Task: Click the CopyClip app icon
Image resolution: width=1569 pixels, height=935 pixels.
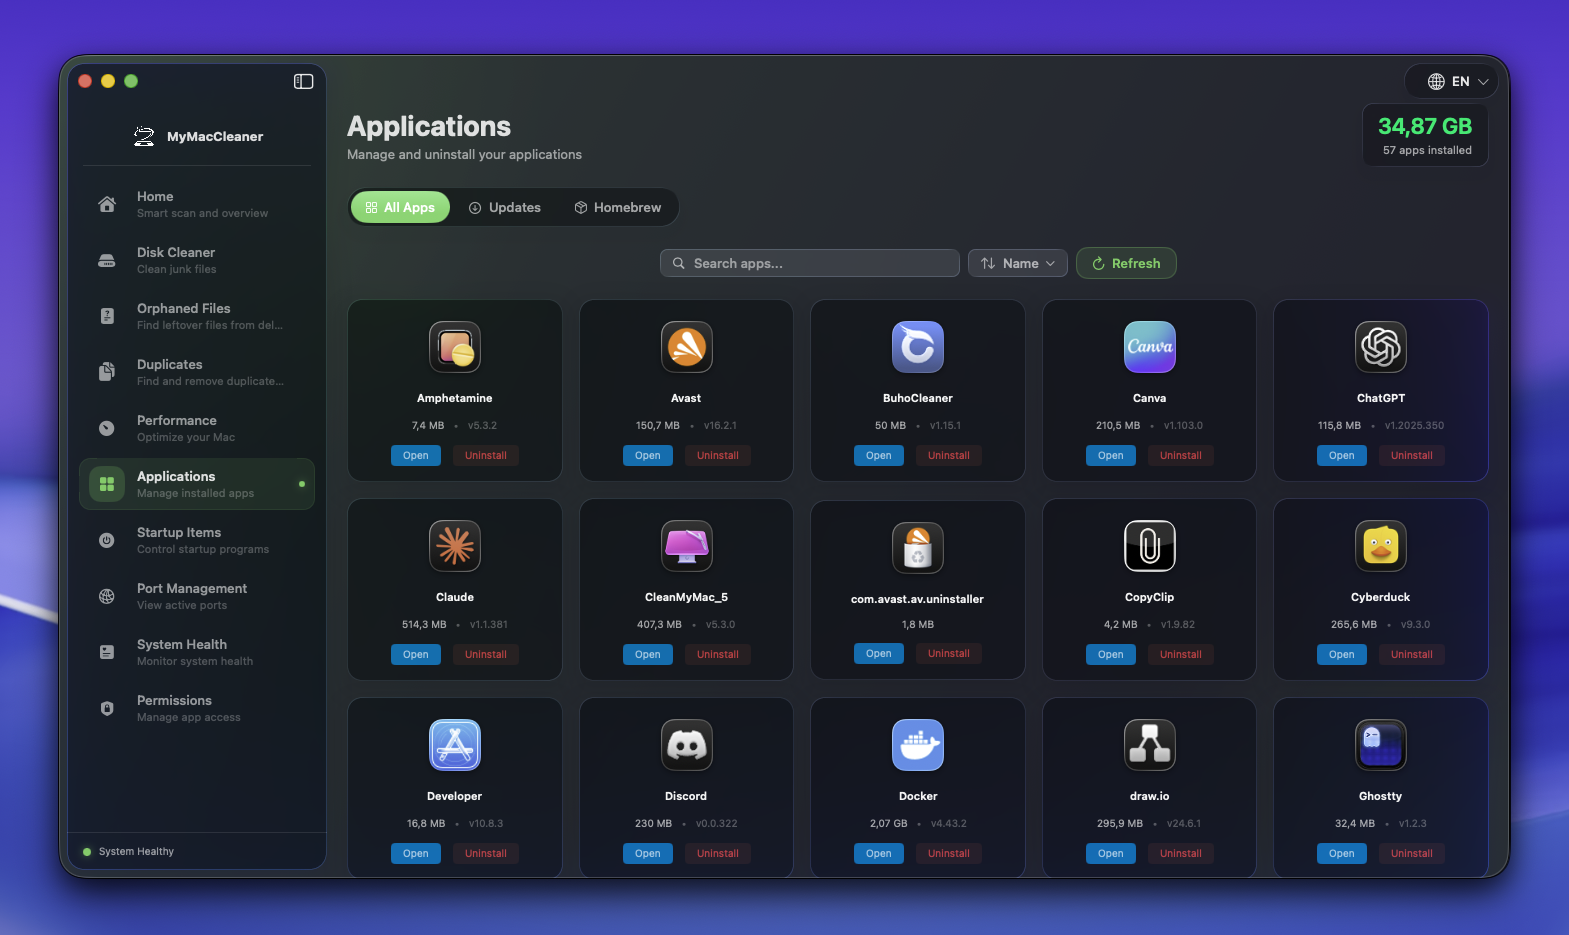Action: (1150, 546)
